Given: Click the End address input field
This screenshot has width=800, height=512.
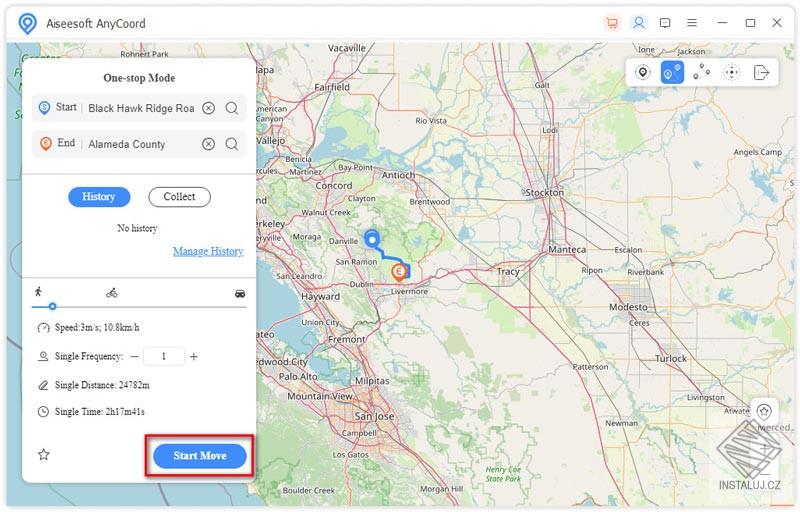Looking at the screenshot, I should [x=141, y=144].
